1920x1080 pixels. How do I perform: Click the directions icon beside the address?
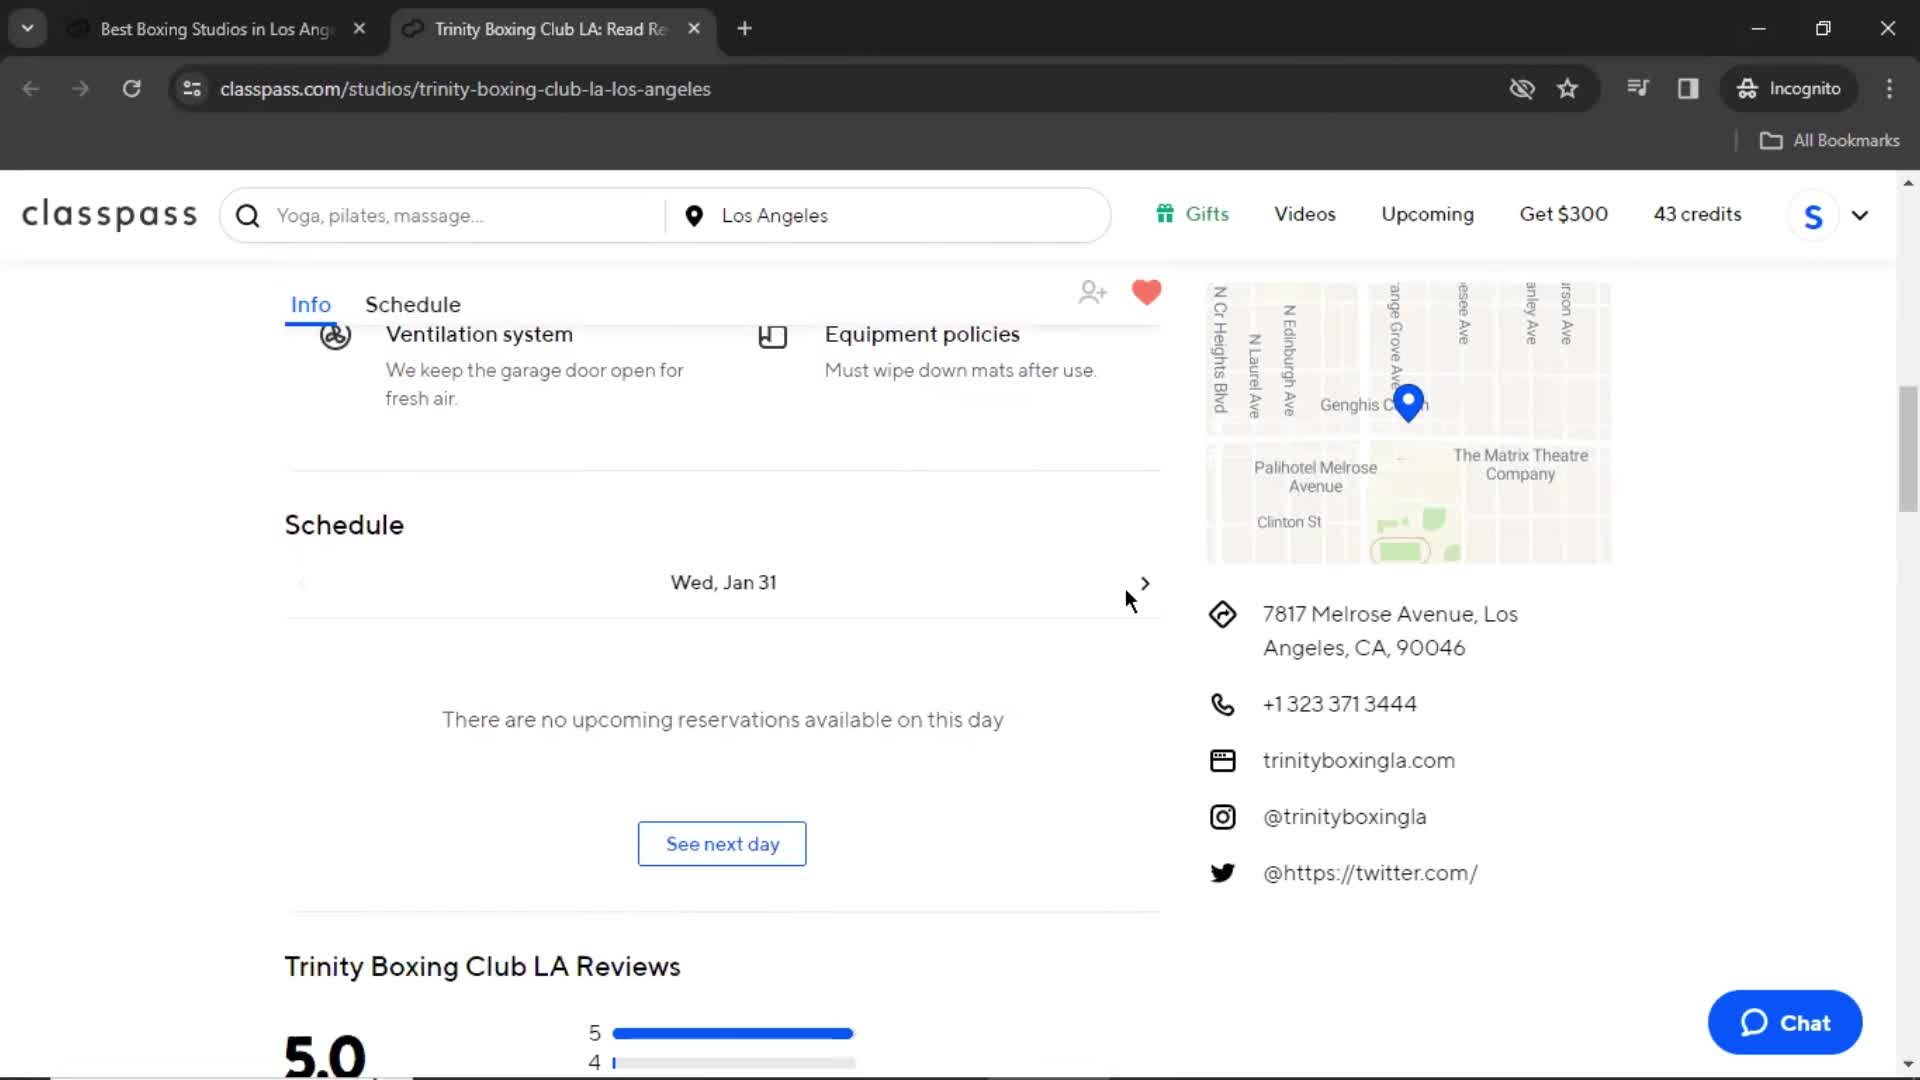click(x=1222, y=614)
